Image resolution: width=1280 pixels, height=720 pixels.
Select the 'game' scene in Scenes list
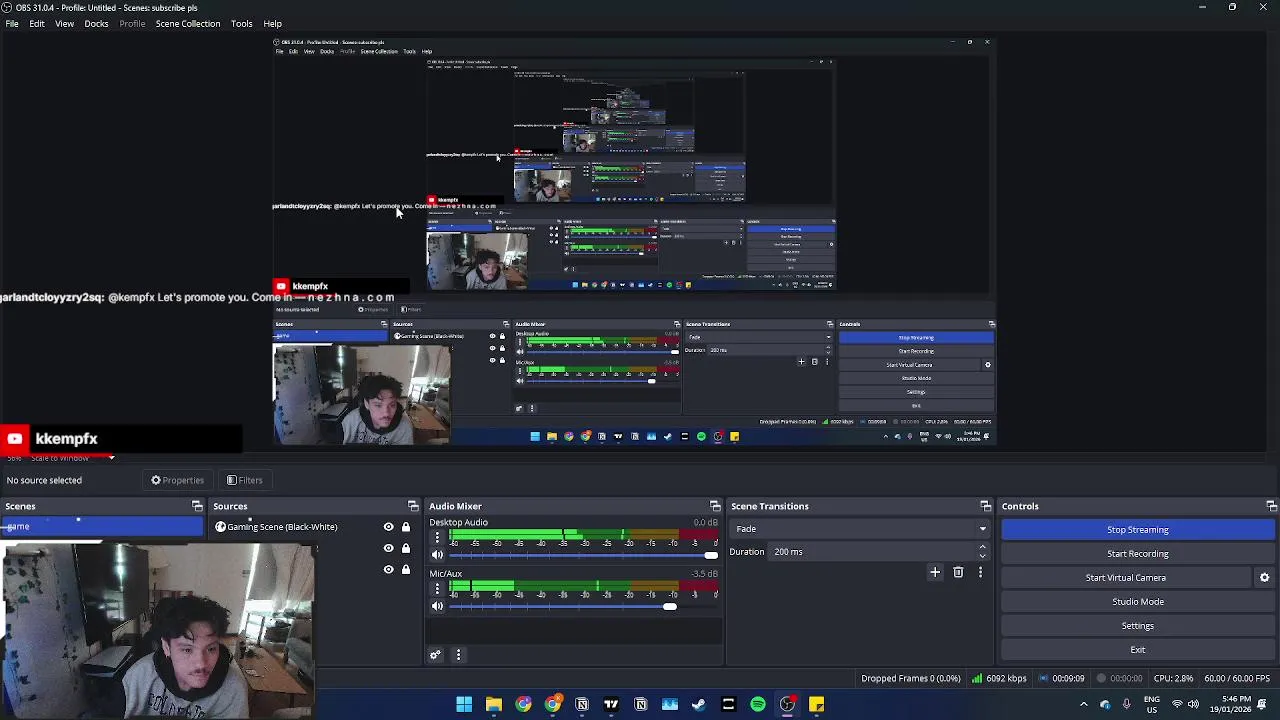pyautogui.click(x=101, y=527)
